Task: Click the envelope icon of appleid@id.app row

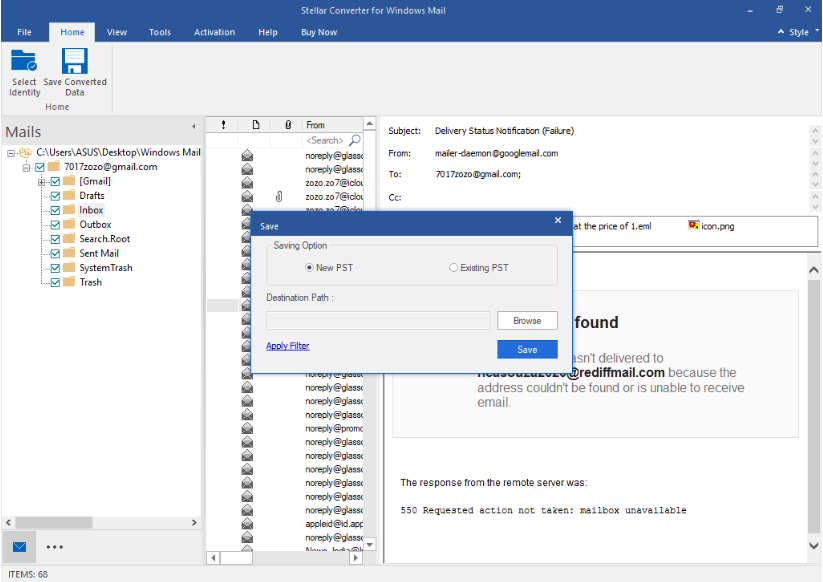Action: point(247,524)
